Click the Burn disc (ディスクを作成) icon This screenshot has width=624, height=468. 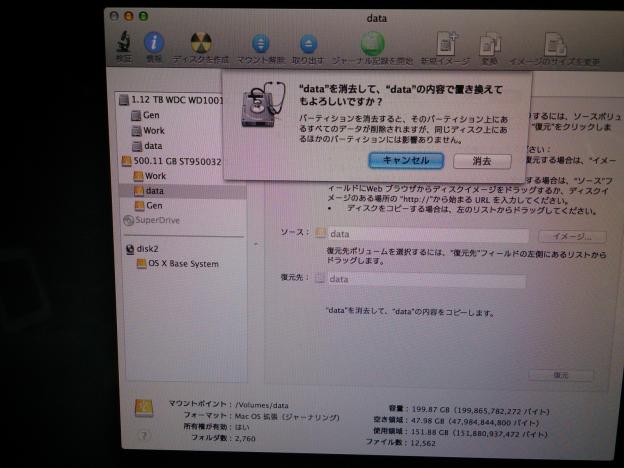pos(201,43)
